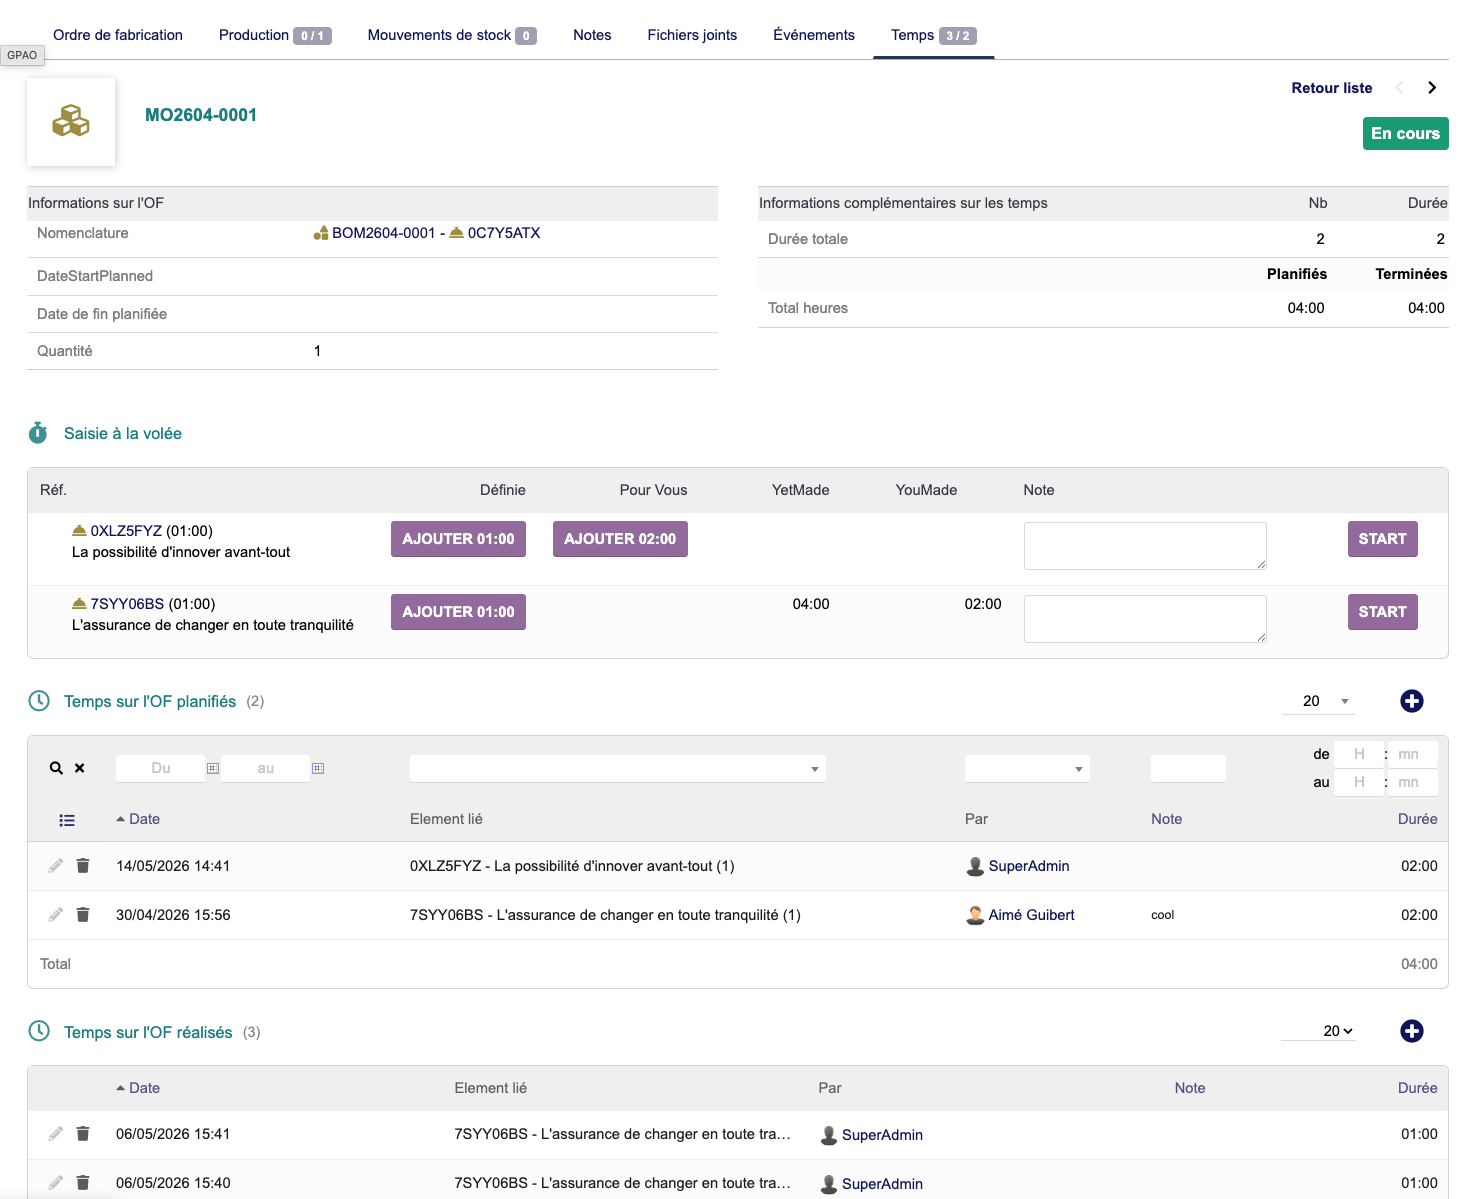Go to next record arrow
The width and height of the screenshot is (1475, 1199).
click(x=1432, y=88)
